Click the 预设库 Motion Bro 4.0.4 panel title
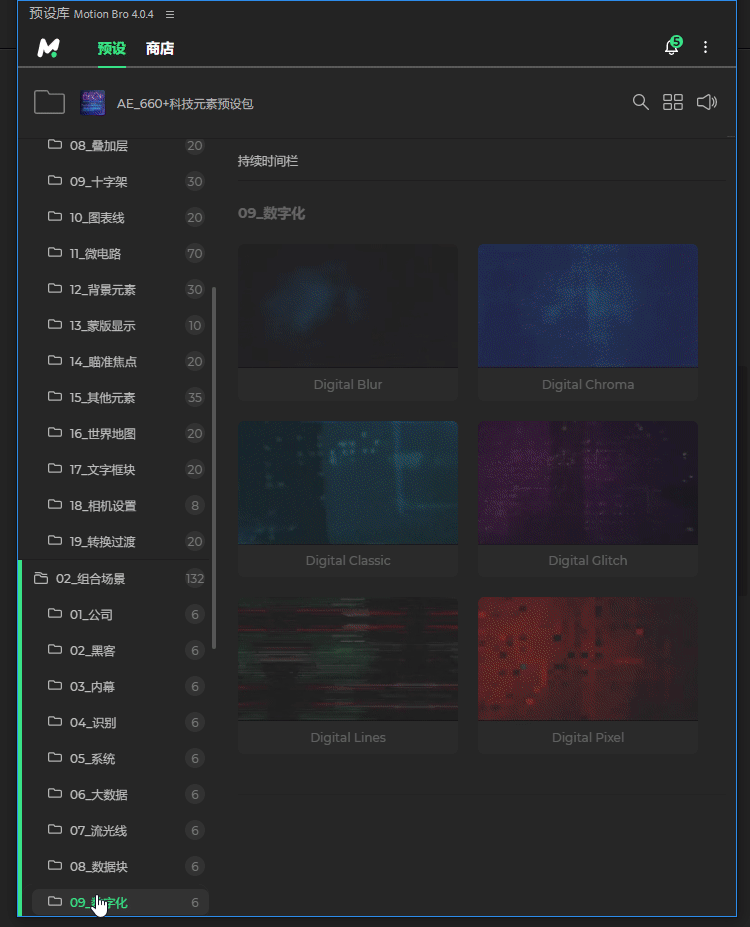Screen dimensions: 750x927 [x=92, y=14]
